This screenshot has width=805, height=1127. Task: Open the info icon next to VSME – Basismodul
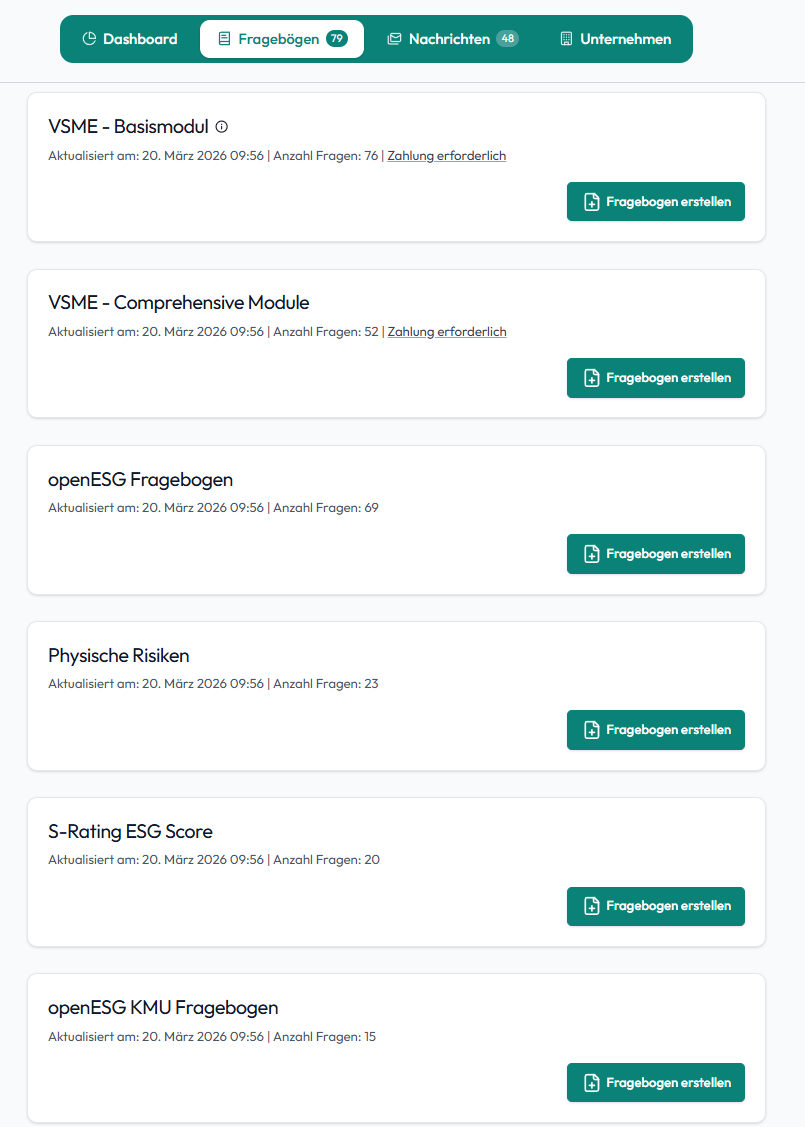click(221, 127)
